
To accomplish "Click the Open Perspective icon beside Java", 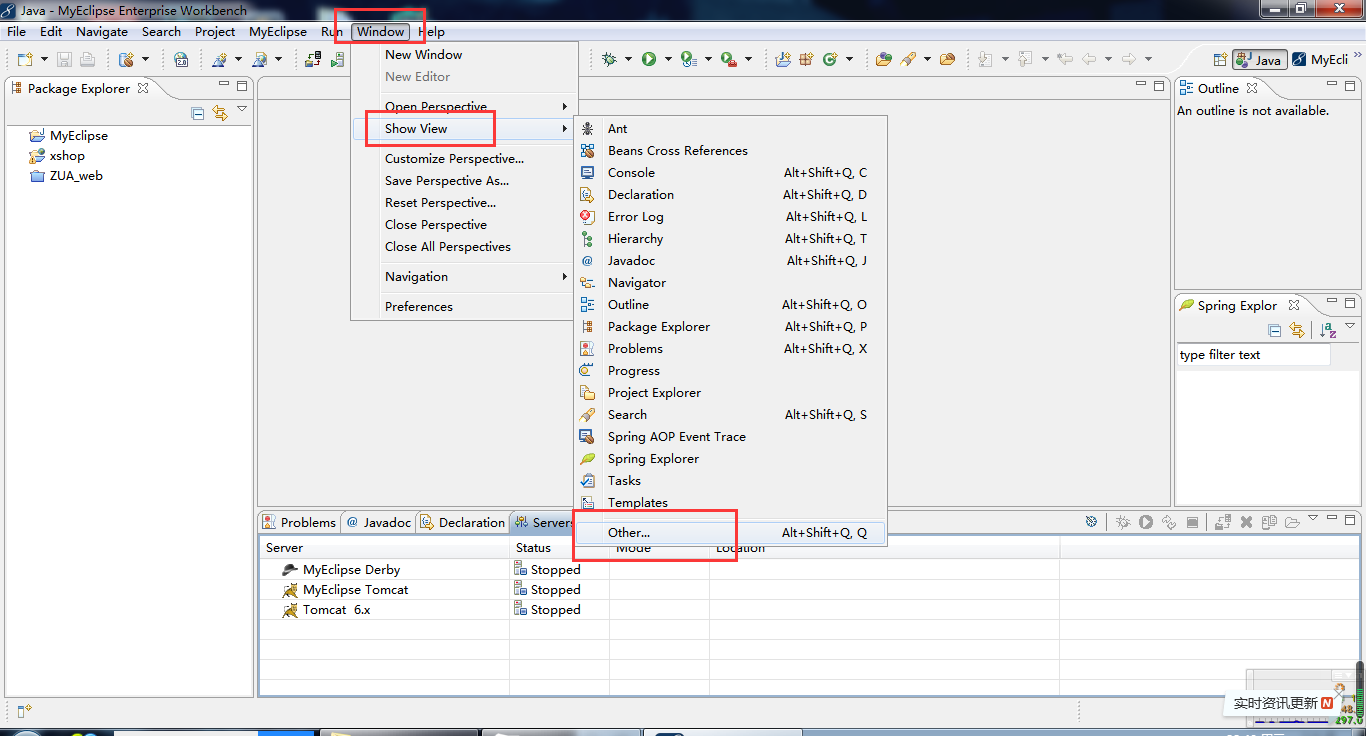I will [1220, 60].
